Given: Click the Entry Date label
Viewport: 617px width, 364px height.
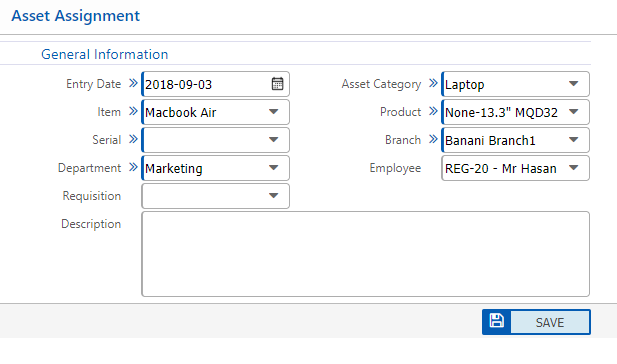Looking at the screenshot, I should (x=93, y=84).
